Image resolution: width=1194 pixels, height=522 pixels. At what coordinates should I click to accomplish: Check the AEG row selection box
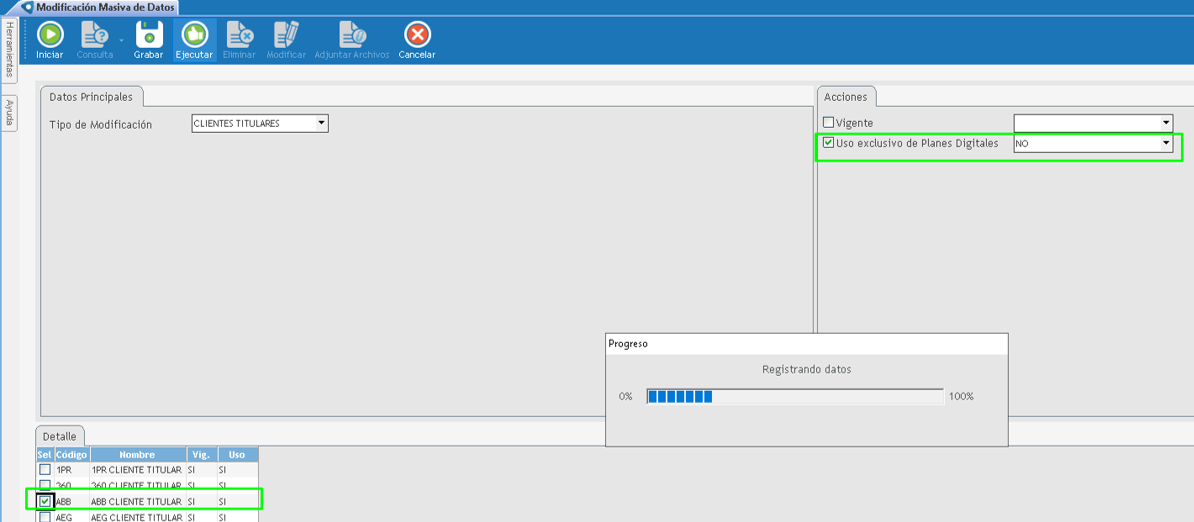point(46,517)
